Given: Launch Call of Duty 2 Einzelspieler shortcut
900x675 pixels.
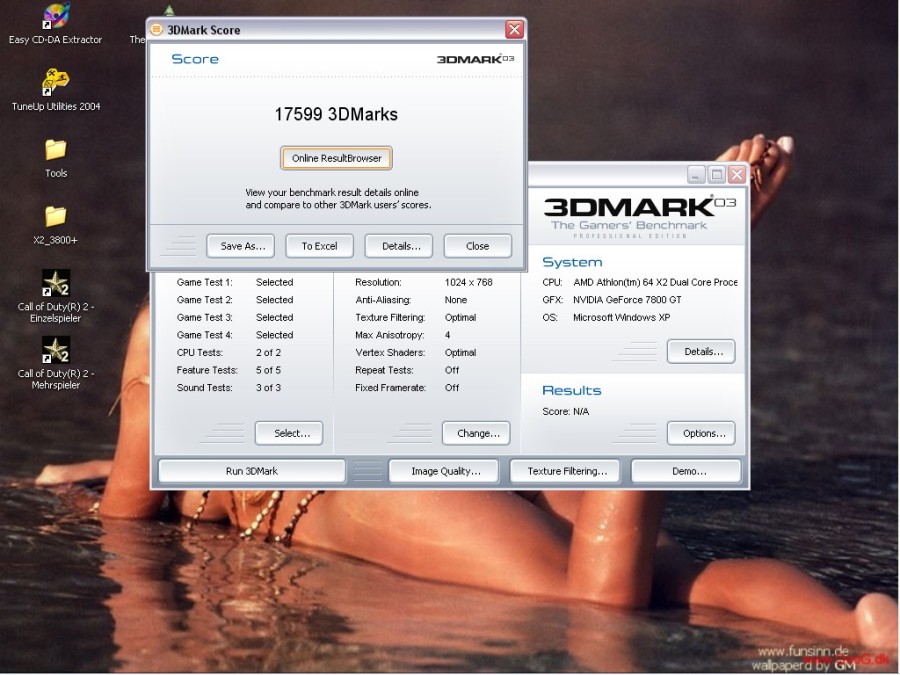Looking at the screenshot, I should pos(56,296).
